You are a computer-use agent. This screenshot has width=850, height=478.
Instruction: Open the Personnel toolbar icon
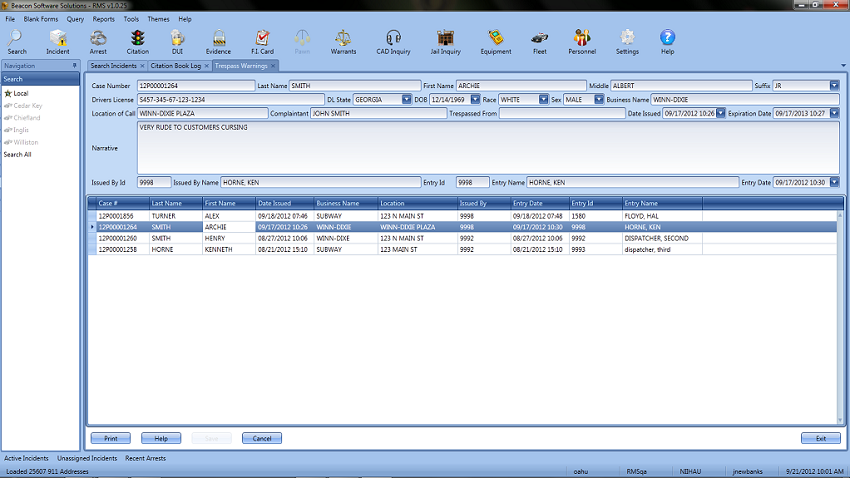tap(582, 39)
